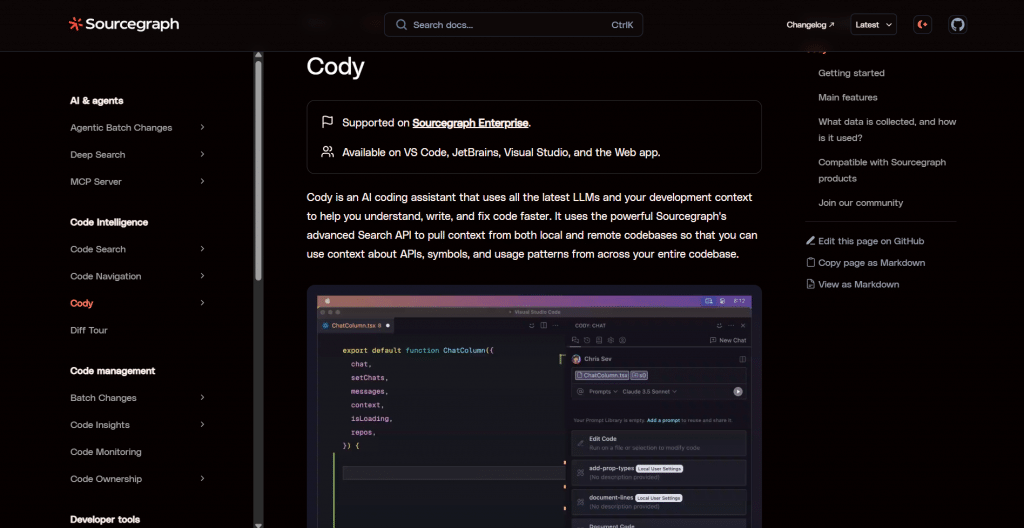Click the sidebar scroll up arrow

coord(259,55)
